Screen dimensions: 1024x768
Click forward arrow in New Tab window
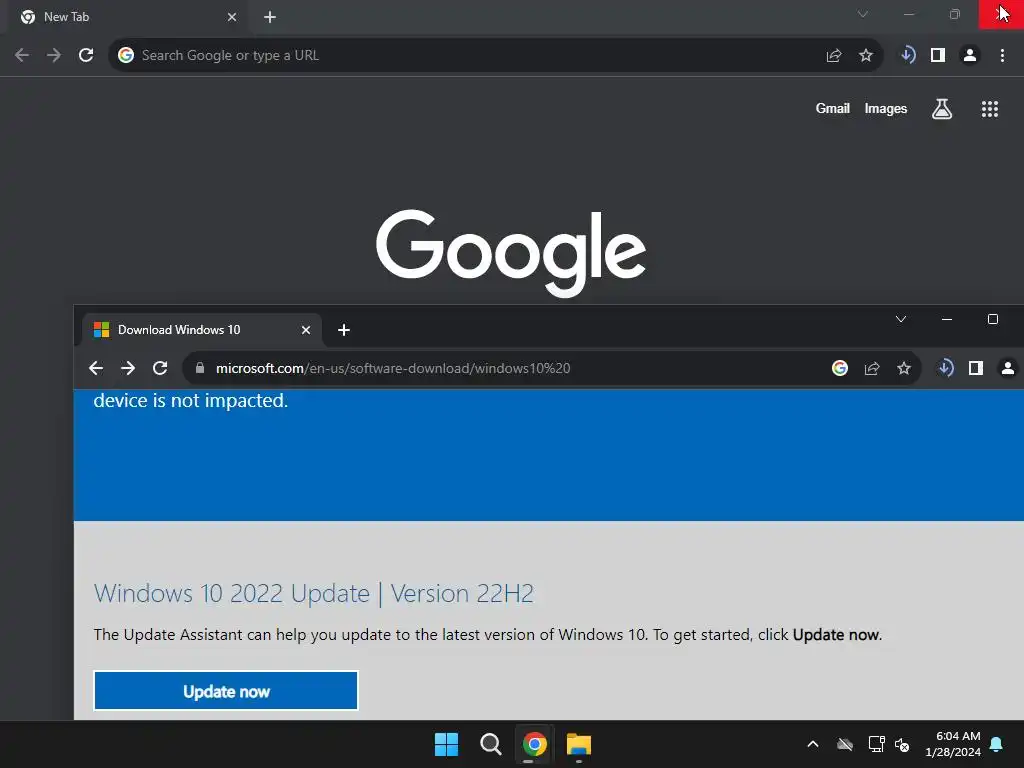(54, 55)
